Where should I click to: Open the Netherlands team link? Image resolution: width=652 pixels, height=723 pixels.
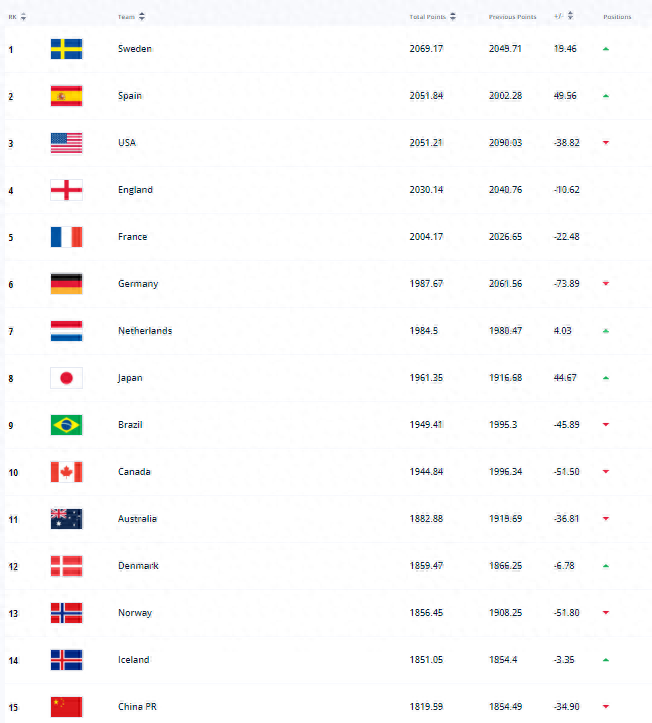[x=144, y=331]
